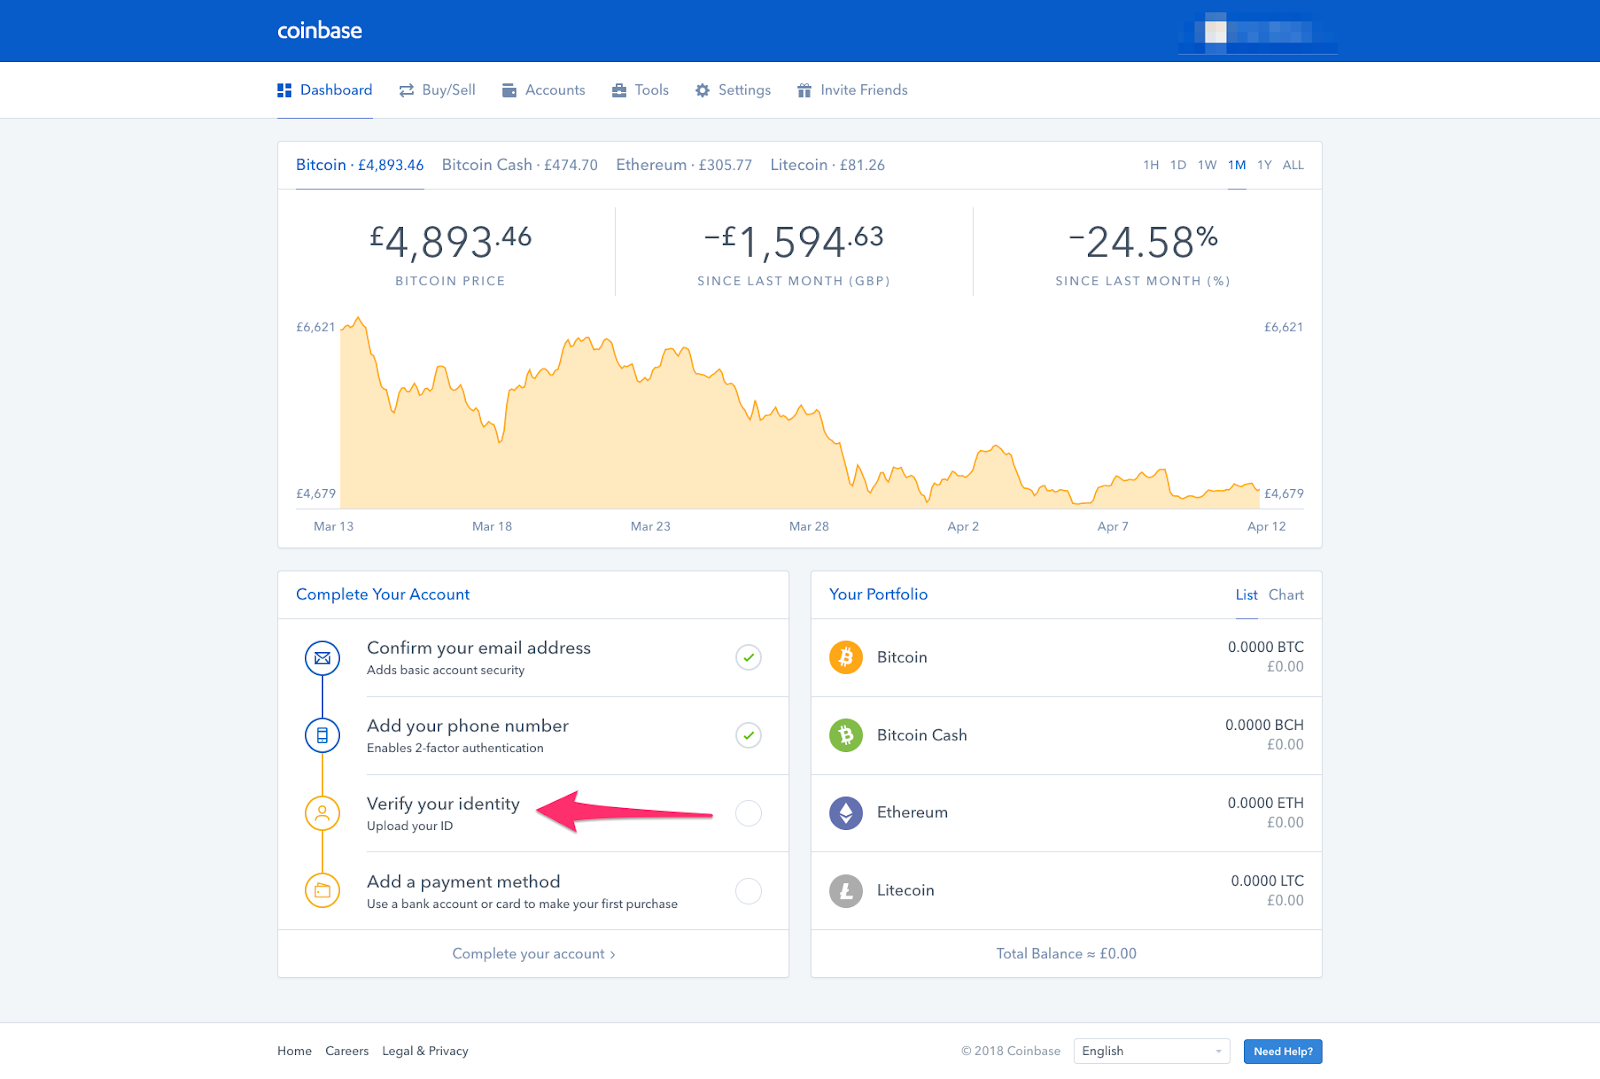This screenshot has width=1600, height=1079.
Task: Click the Coinbase logo in header
Action: click(x=320, y=31)
